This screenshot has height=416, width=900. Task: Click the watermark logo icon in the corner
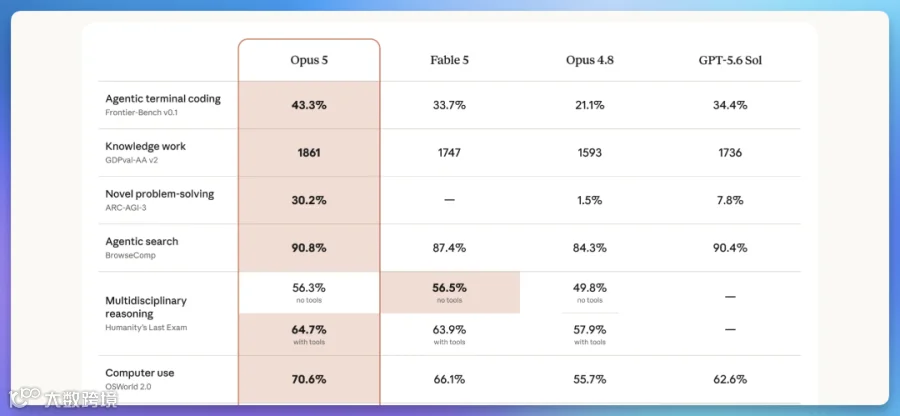[24, 396]
